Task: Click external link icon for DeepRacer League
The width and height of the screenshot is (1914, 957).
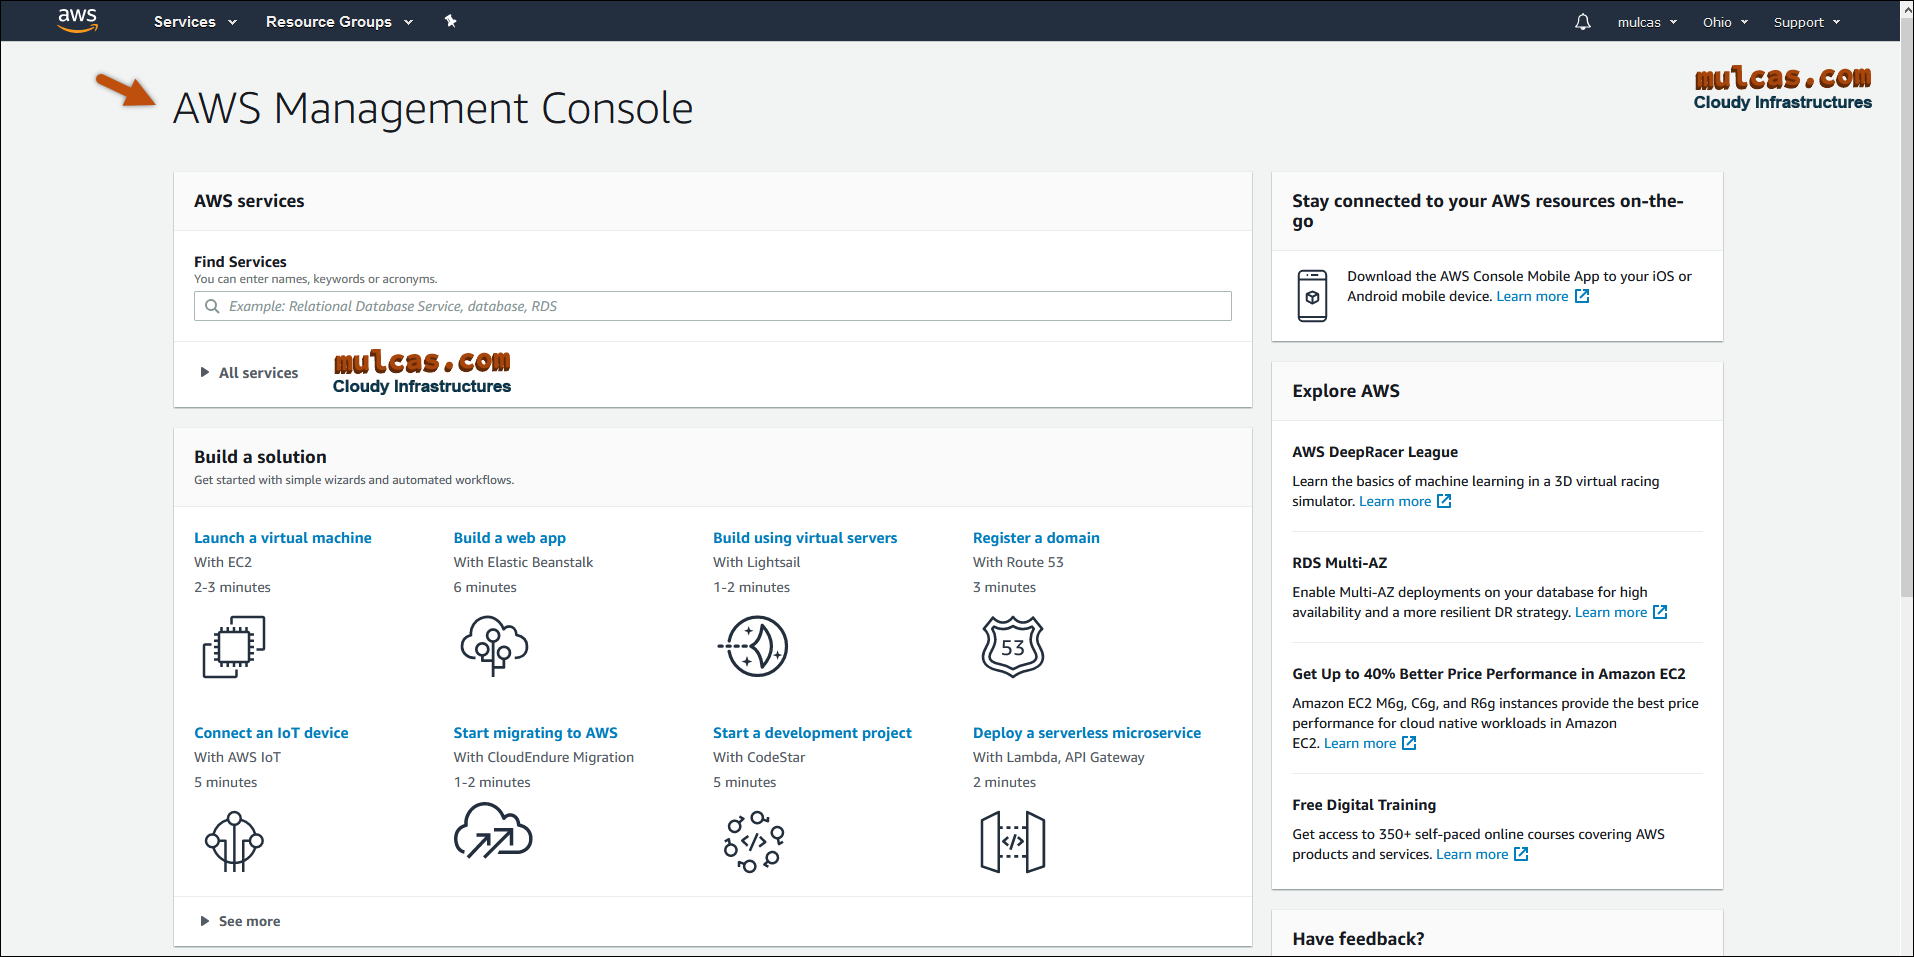Action: pyautogui.click(x=1444, y=501)
